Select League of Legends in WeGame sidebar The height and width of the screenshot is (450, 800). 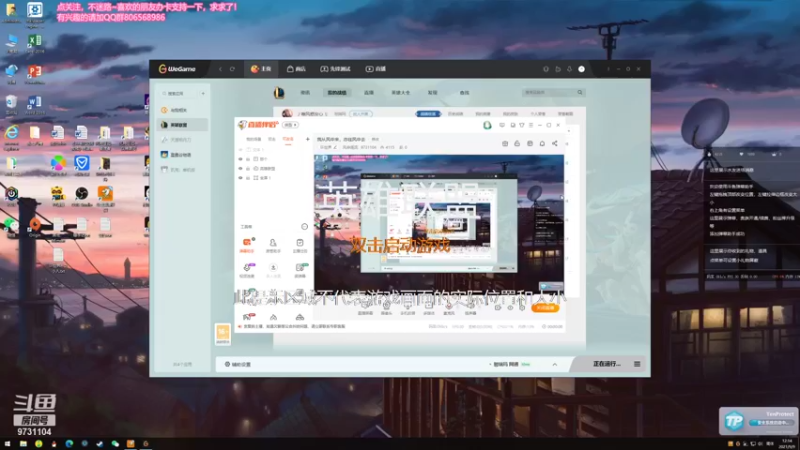point(183,124)
